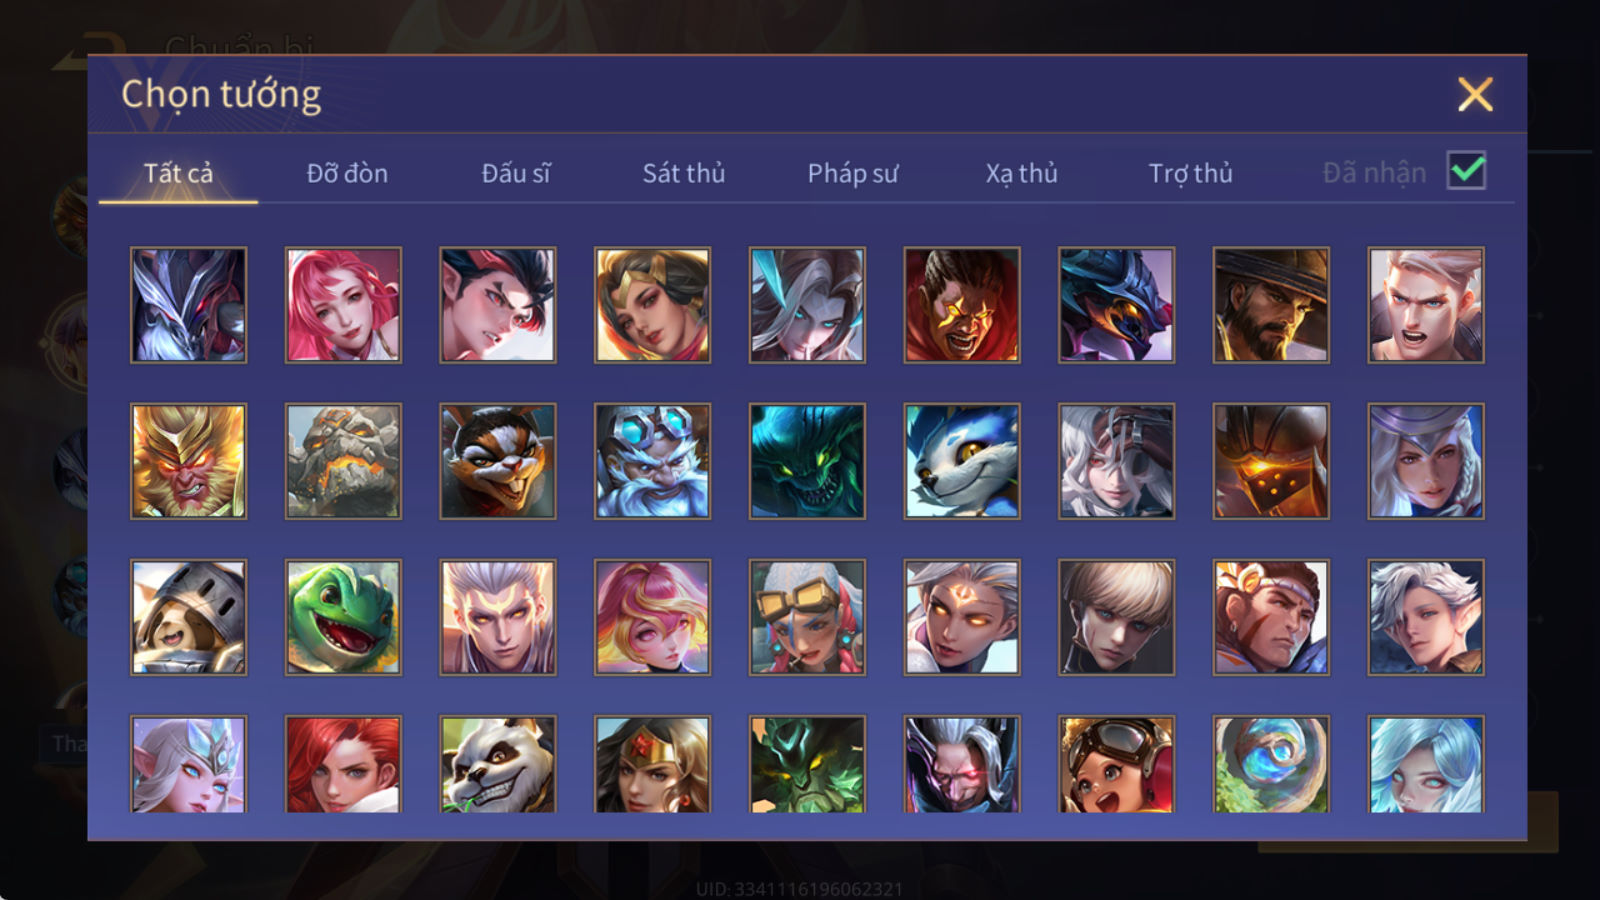Pick the red demon-faced hero portrait

click(962, 305)
